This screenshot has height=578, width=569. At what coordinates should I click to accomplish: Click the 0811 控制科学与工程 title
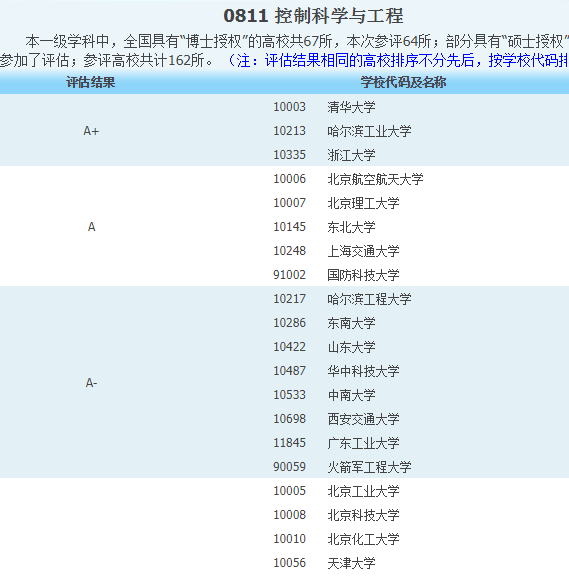coord(313,16)
